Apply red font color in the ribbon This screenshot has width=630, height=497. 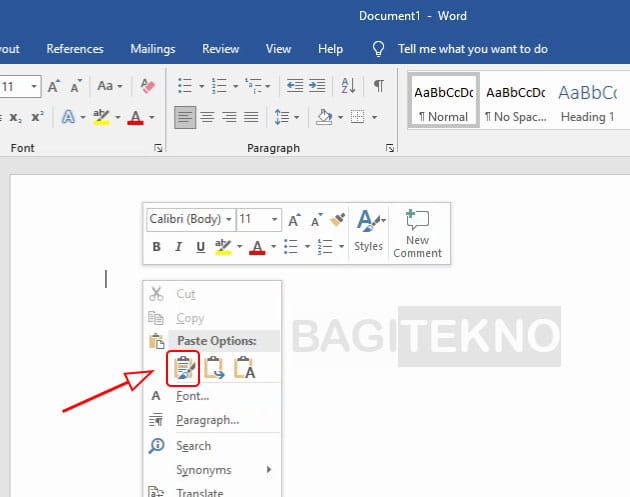click(135, 117)
